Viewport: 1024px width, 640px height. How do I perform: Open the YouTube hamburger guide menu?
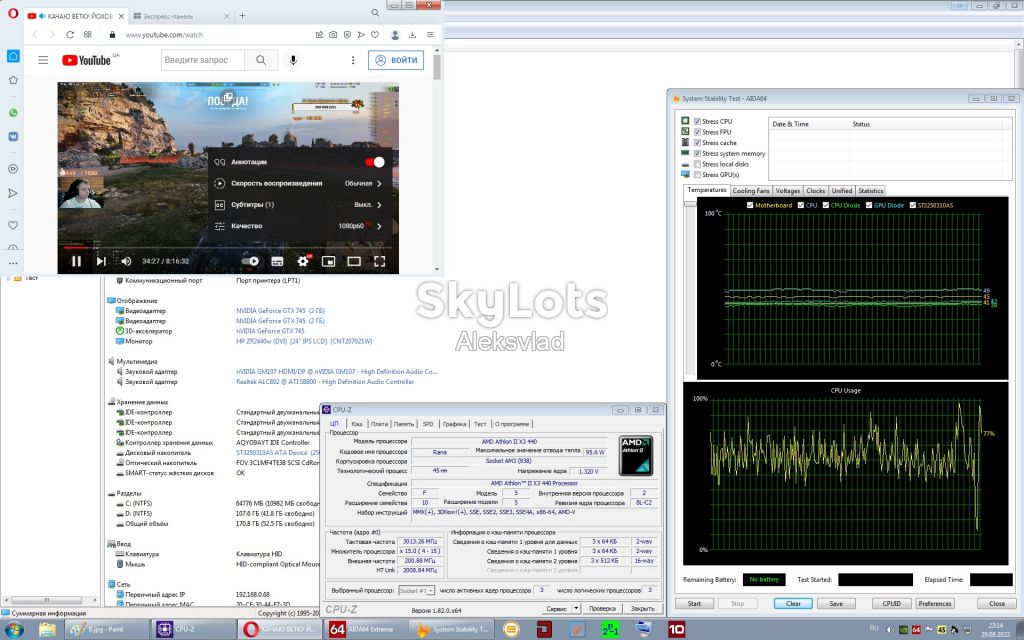(x=43, y=60)
